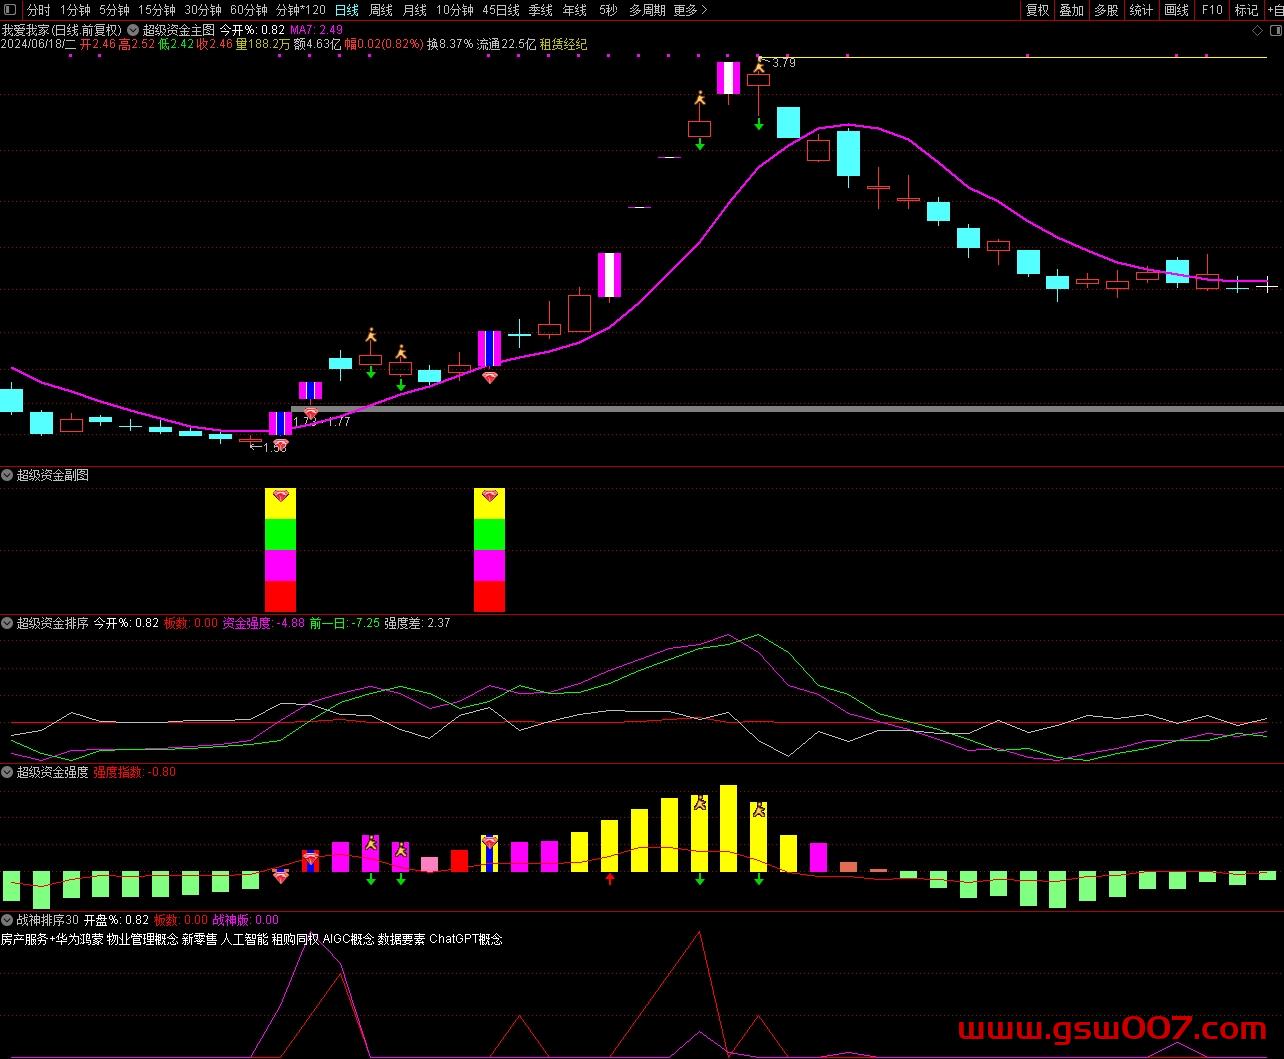
Task: Click the 叠加 overlay button
Action: coord(1072,10)
